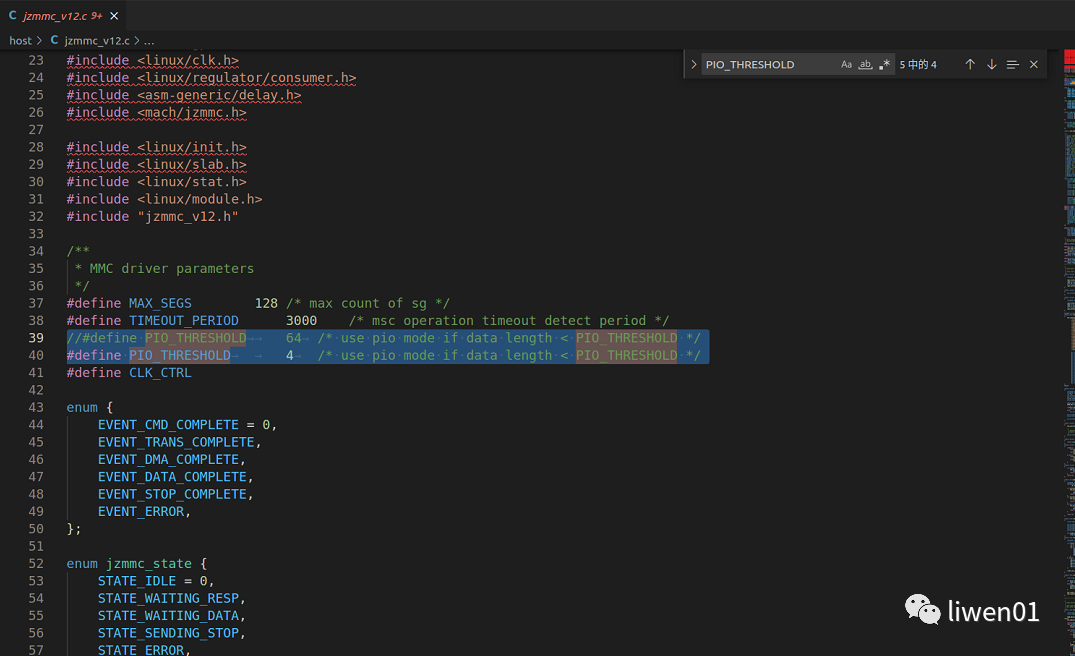Click jzmmc_v12.c in the breadcrumb path
The height and width of the screenshot is (656, 1075).
pos(96,41)
